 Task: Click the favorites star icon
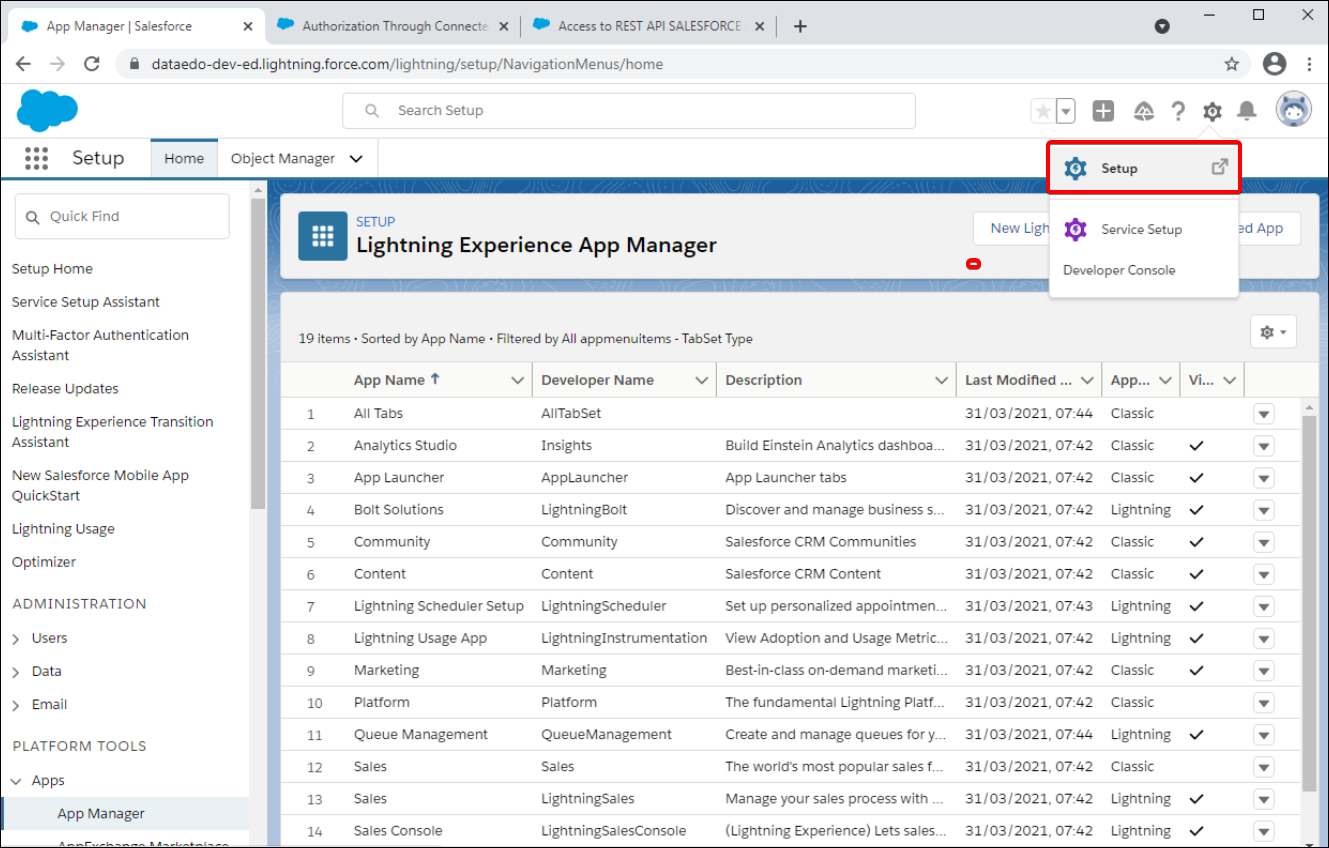1043,111
